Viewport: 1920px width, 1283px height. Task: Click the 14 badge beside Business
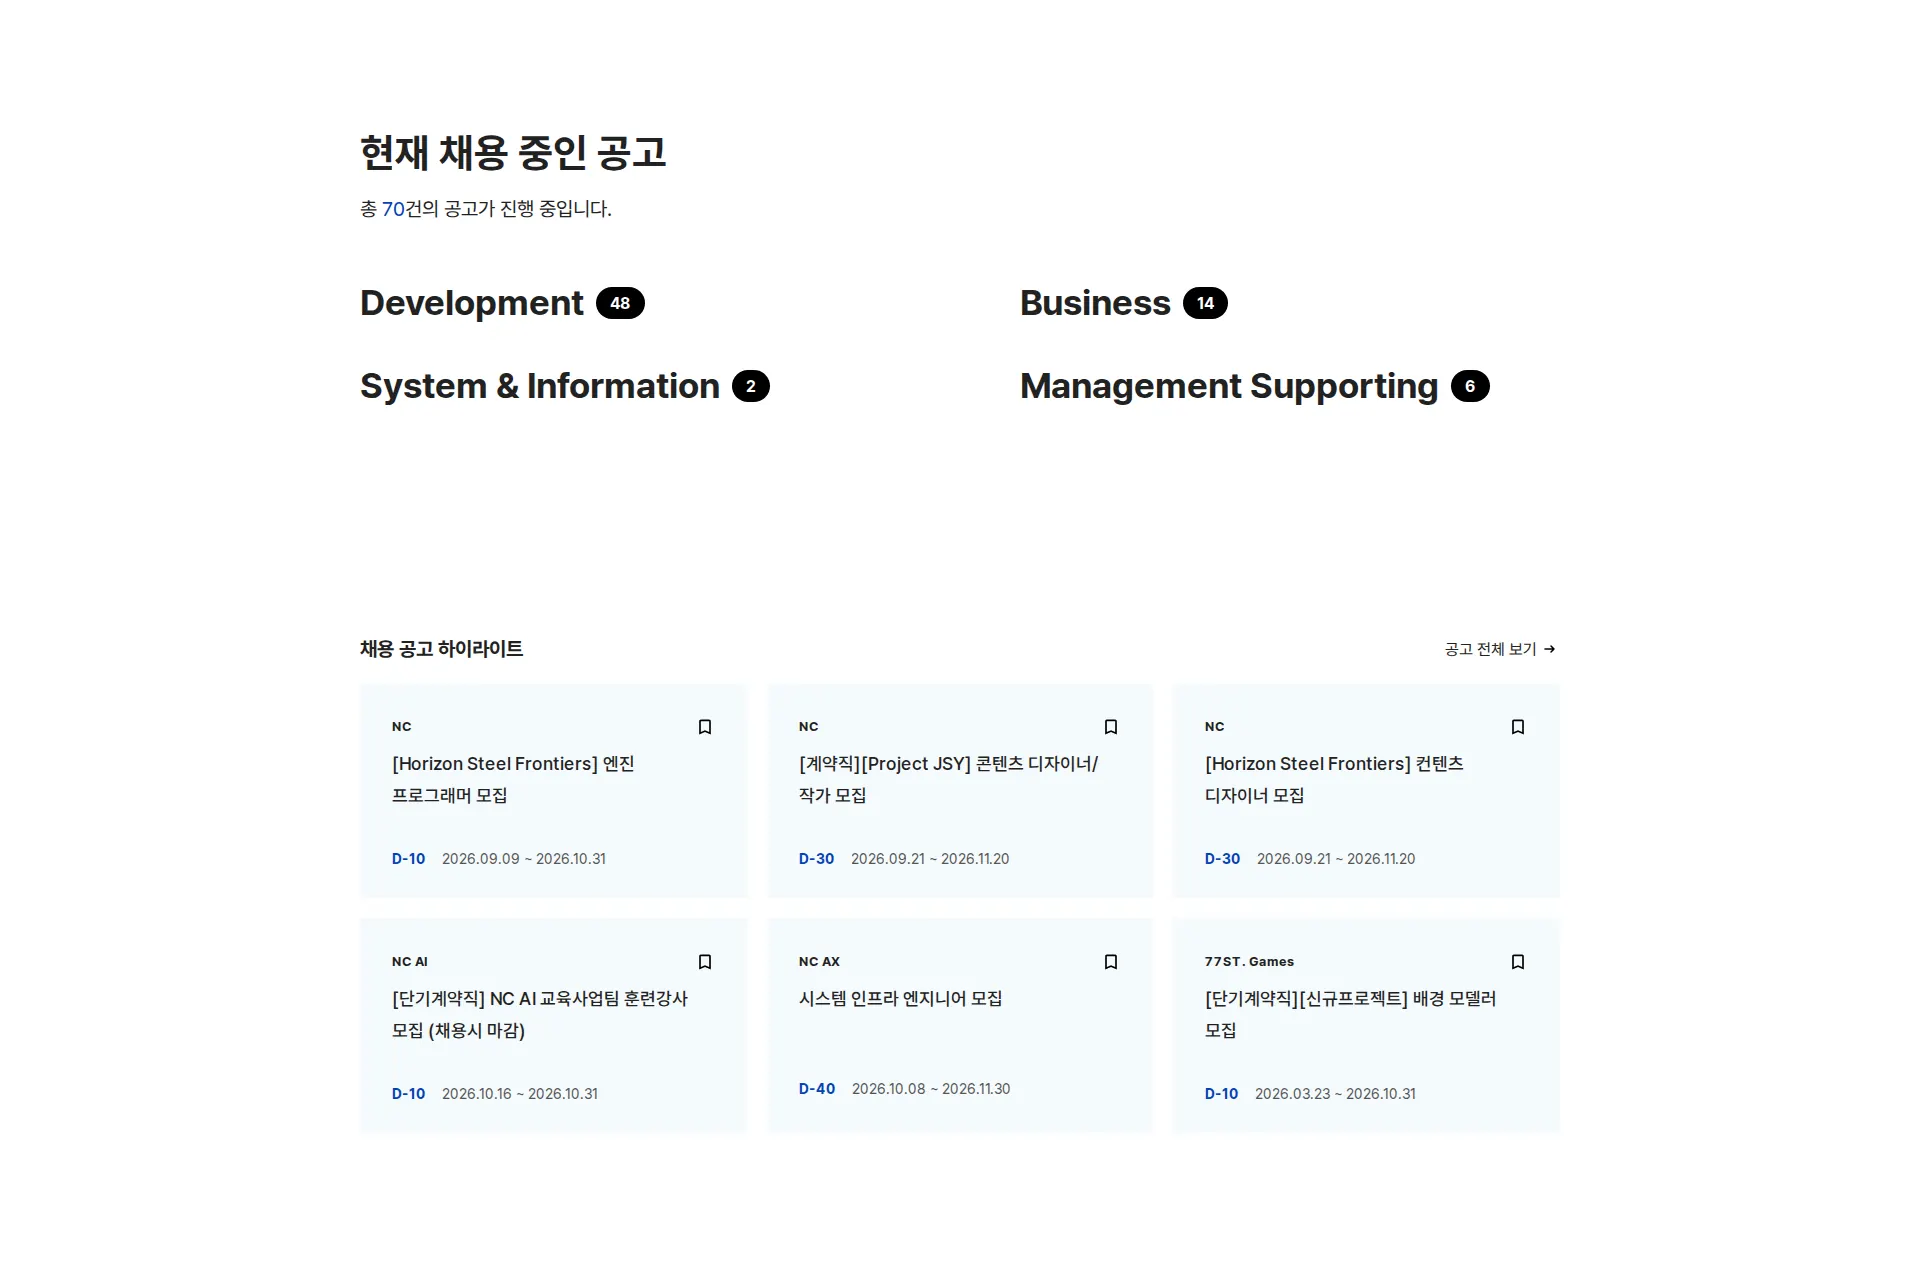pyautogui.click(x=1205, y=303)
